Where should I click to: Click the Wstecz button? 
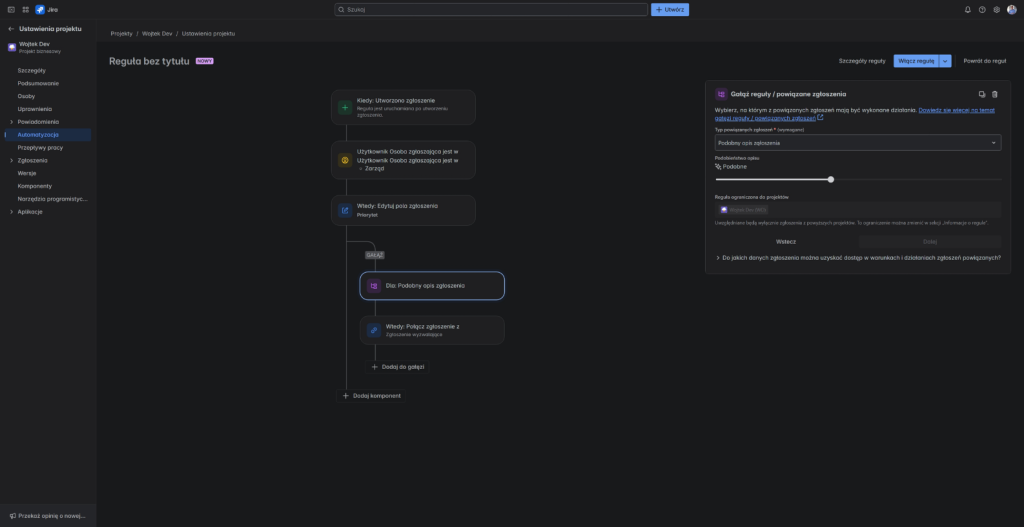[786, 242]
